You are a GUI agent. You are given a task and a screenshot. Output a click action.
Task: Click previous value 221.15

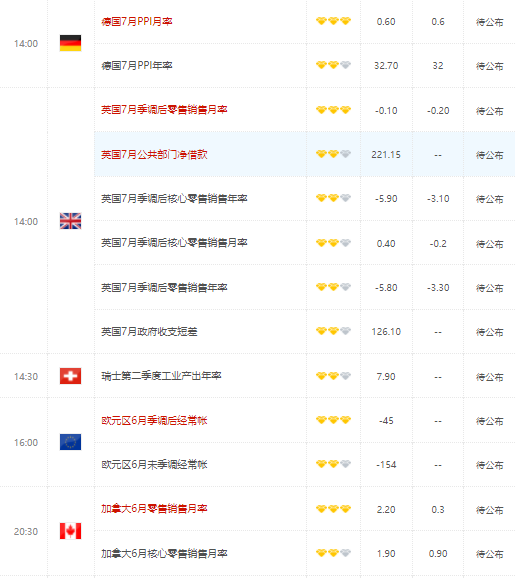point(386,155)
